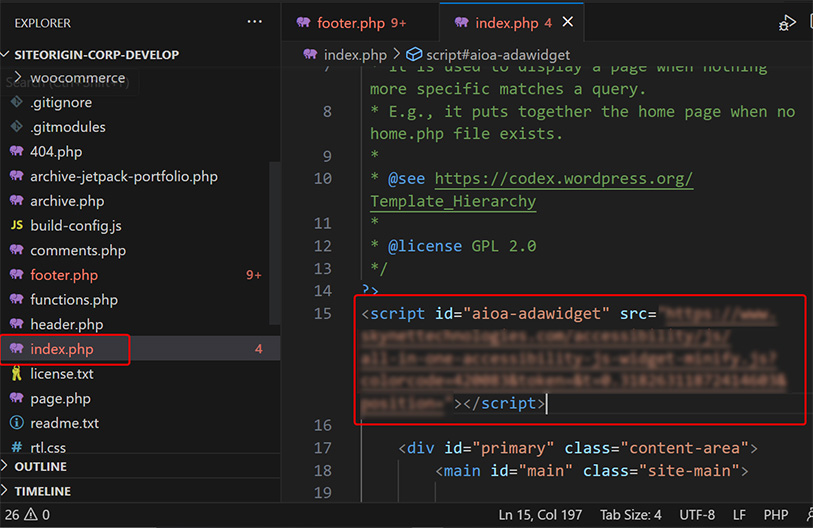Click the diamond icon beside .gitmodules
The image size is (813, 528).
tap(17, 126)
